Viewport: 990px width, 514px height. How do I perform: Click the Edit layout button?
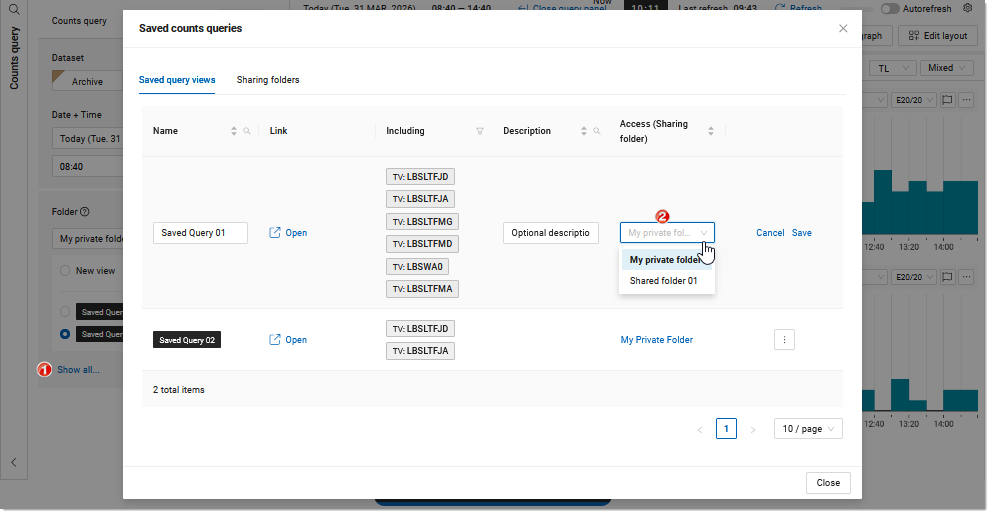(938, 35)
